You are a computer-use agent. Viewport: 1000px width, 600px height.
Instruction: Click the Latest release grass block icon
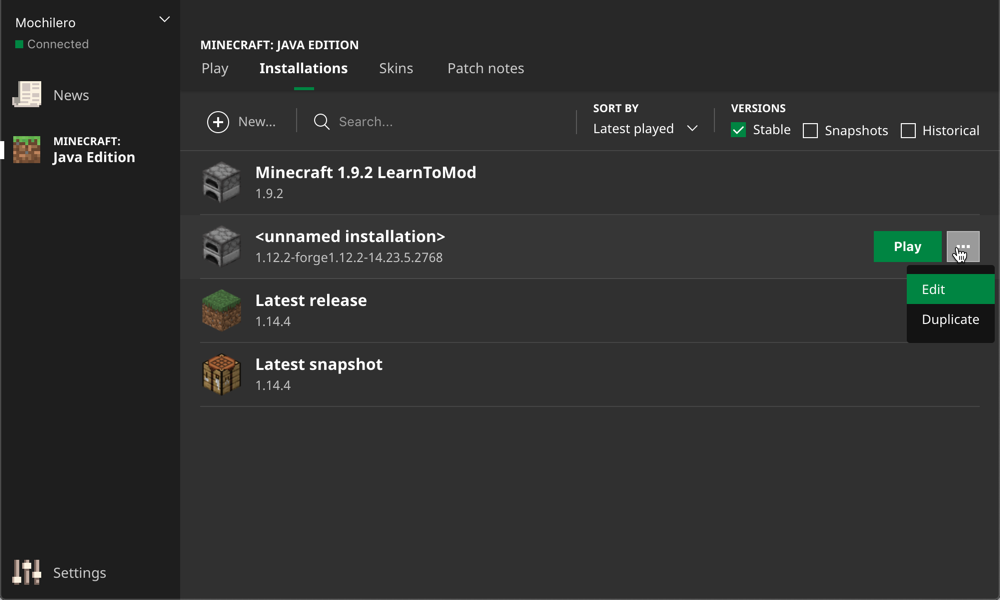(222, 310)
